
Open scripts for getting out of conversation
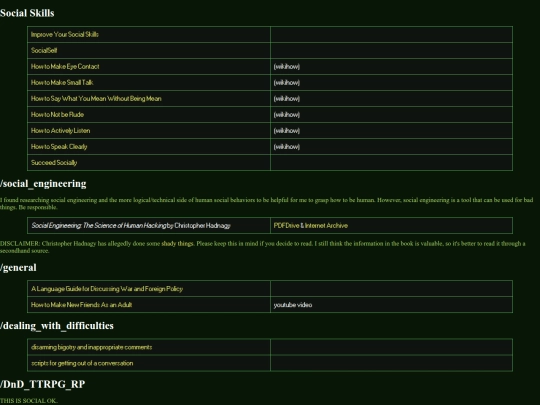[82, 363]
